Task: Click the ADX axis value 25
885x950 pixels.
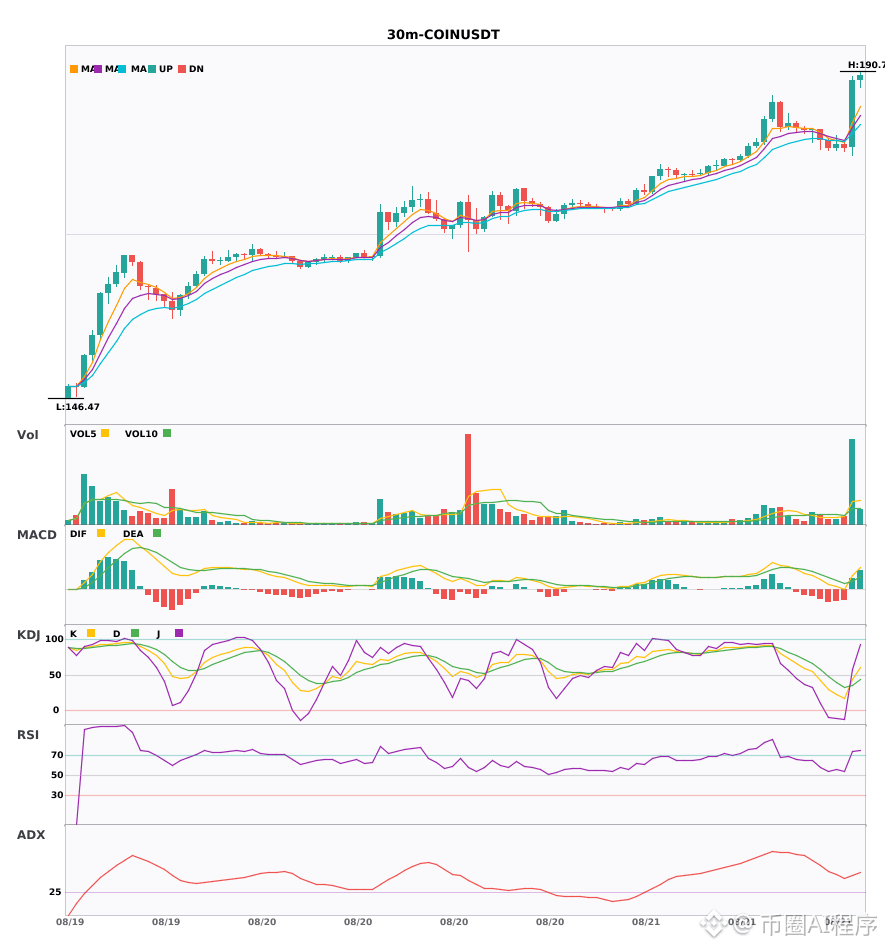Action: (x=55, y=892)
